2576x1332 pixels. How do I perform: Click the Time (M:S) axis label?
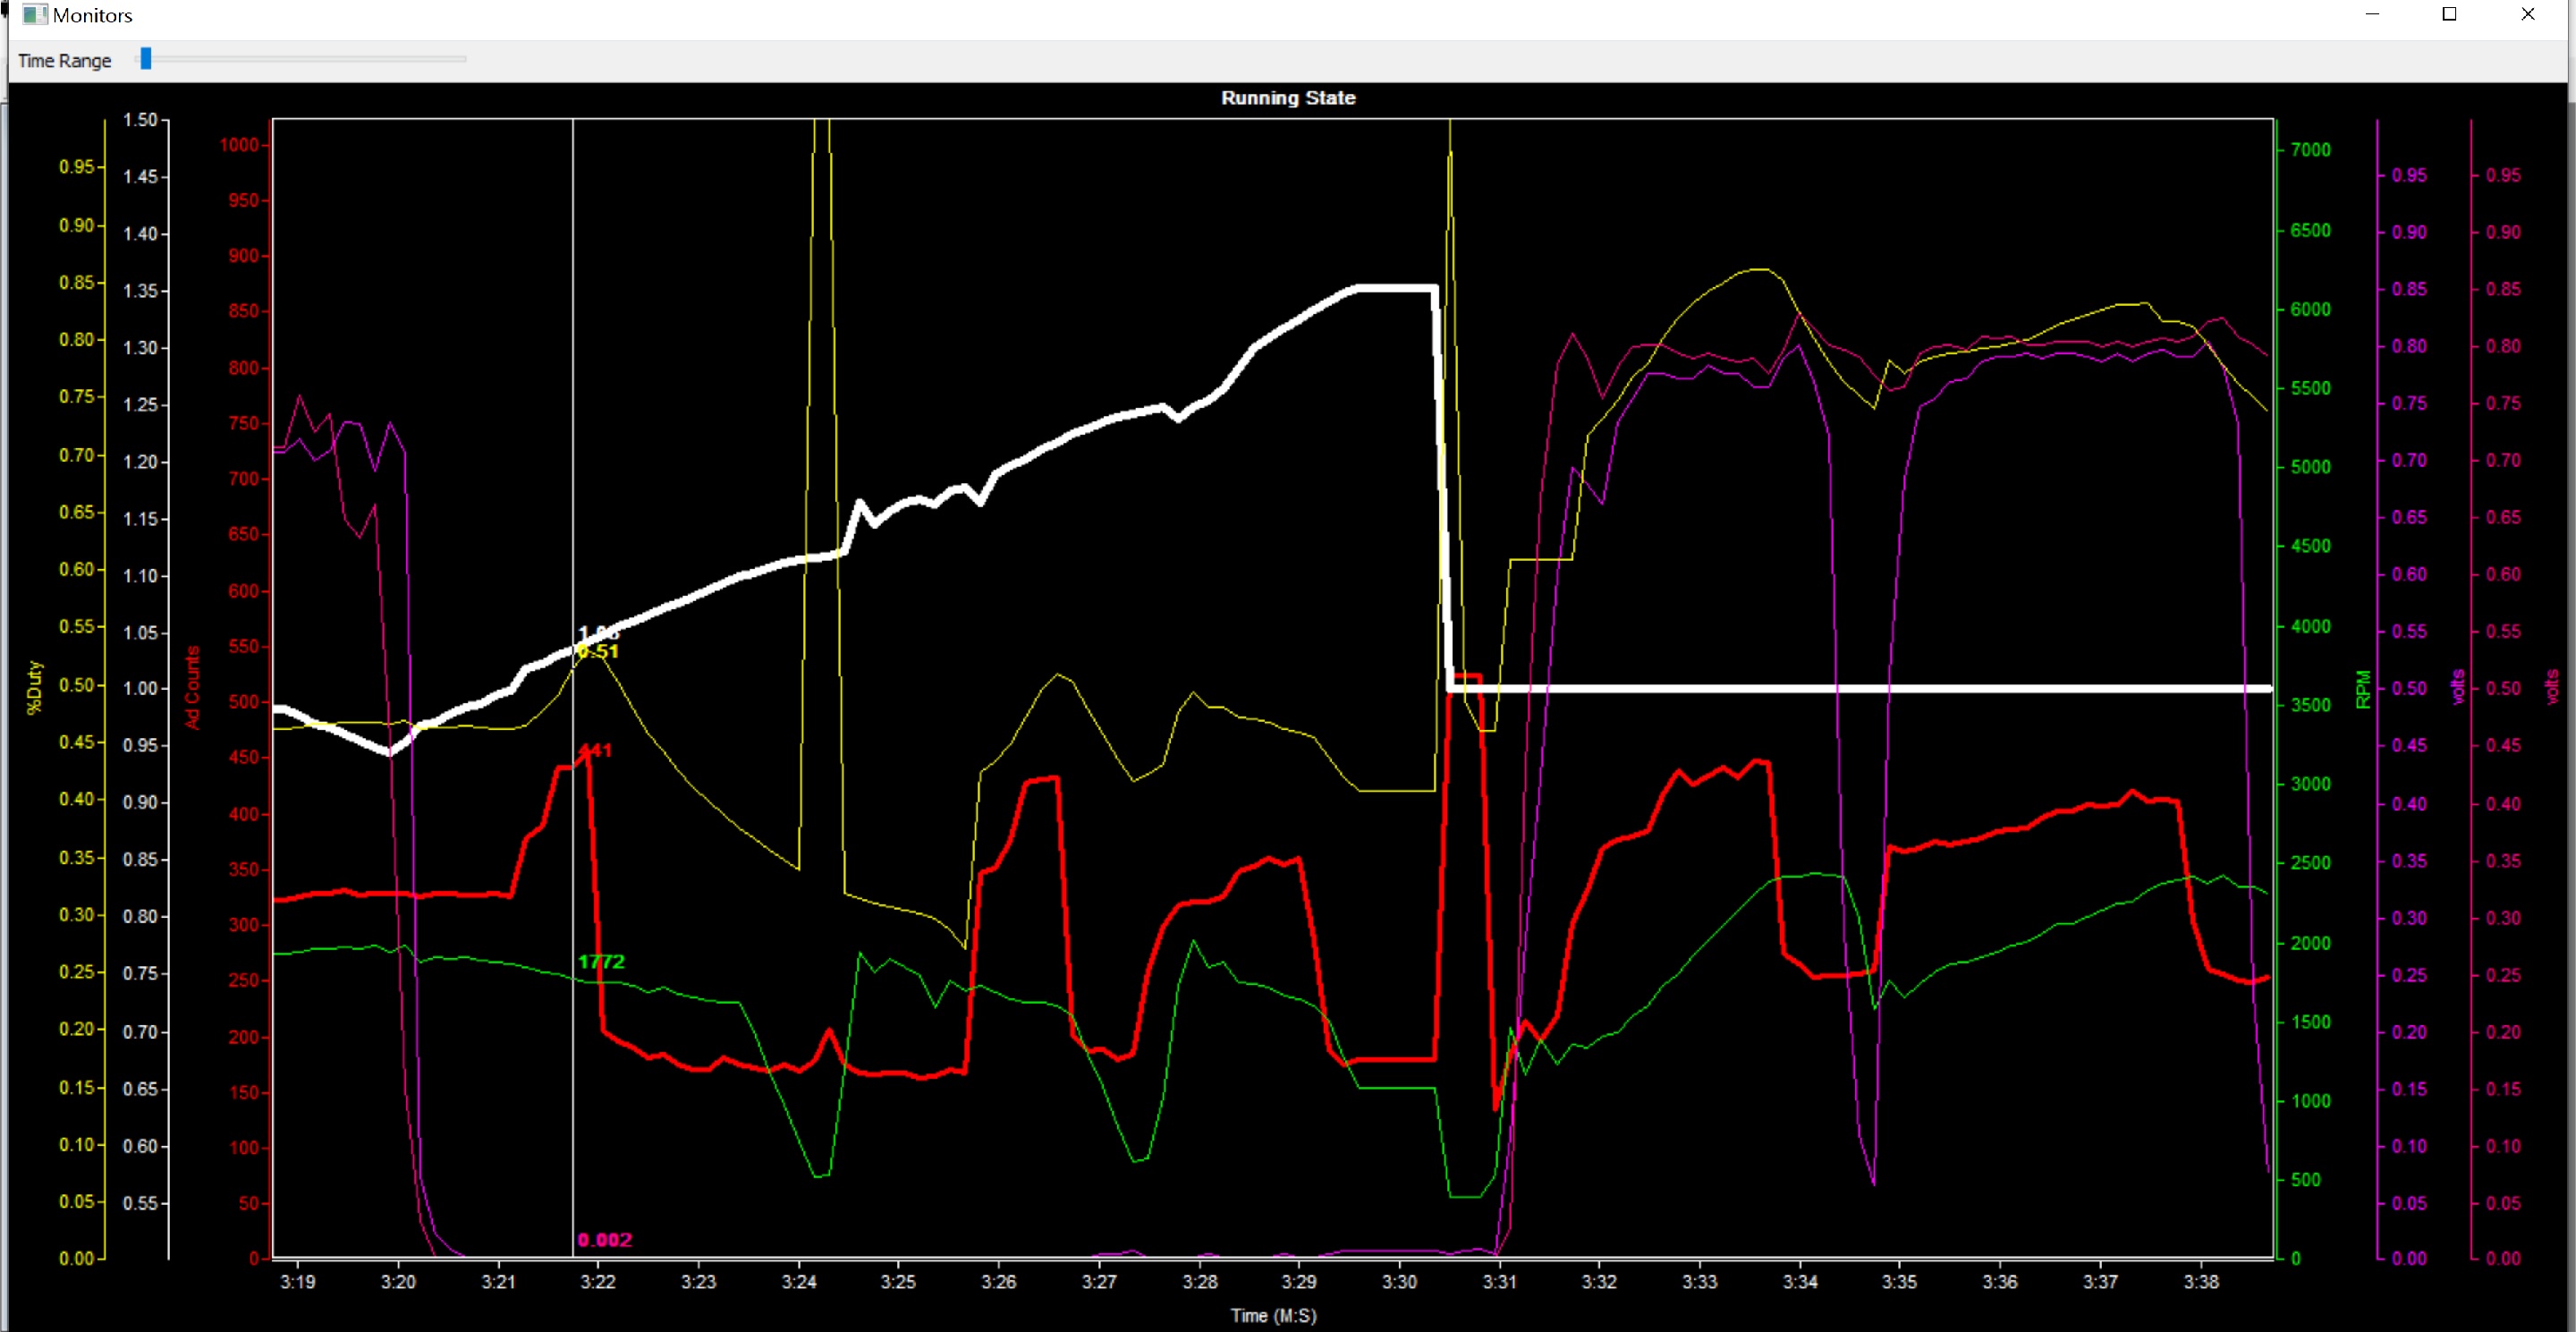(x=1272, y=1315)
